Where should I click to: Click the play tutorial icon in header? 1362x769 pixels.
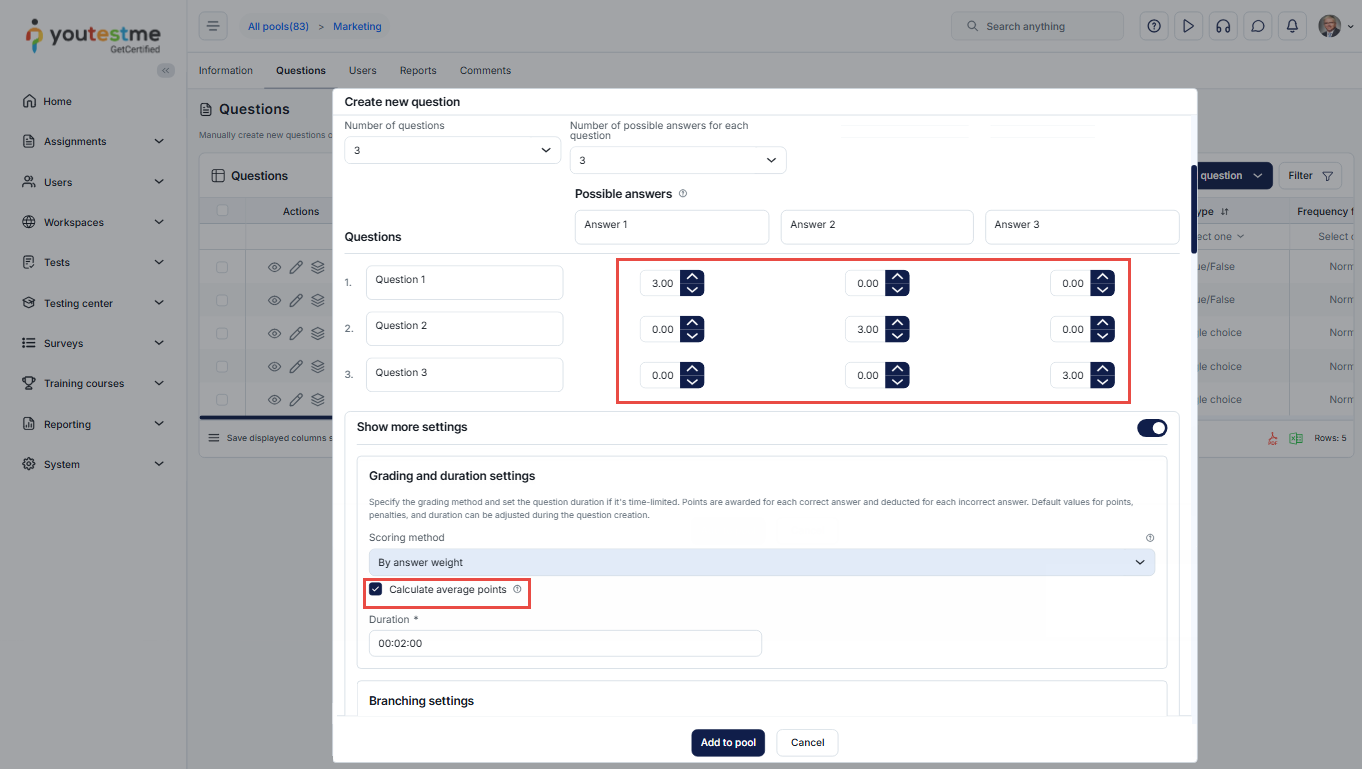click(x=1188, y=26)
